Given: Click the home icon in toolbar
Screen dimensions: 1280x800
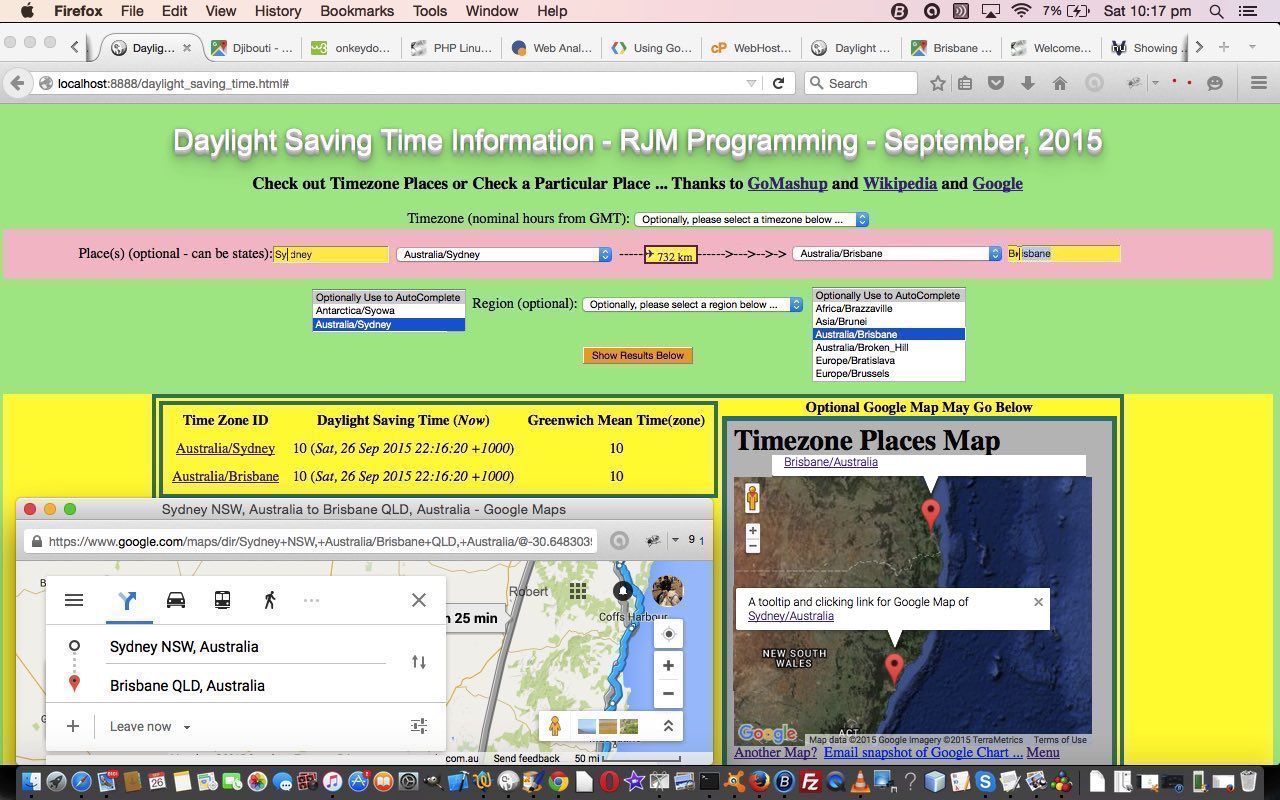Looking at the screenshot, I should coord(1059,83).
